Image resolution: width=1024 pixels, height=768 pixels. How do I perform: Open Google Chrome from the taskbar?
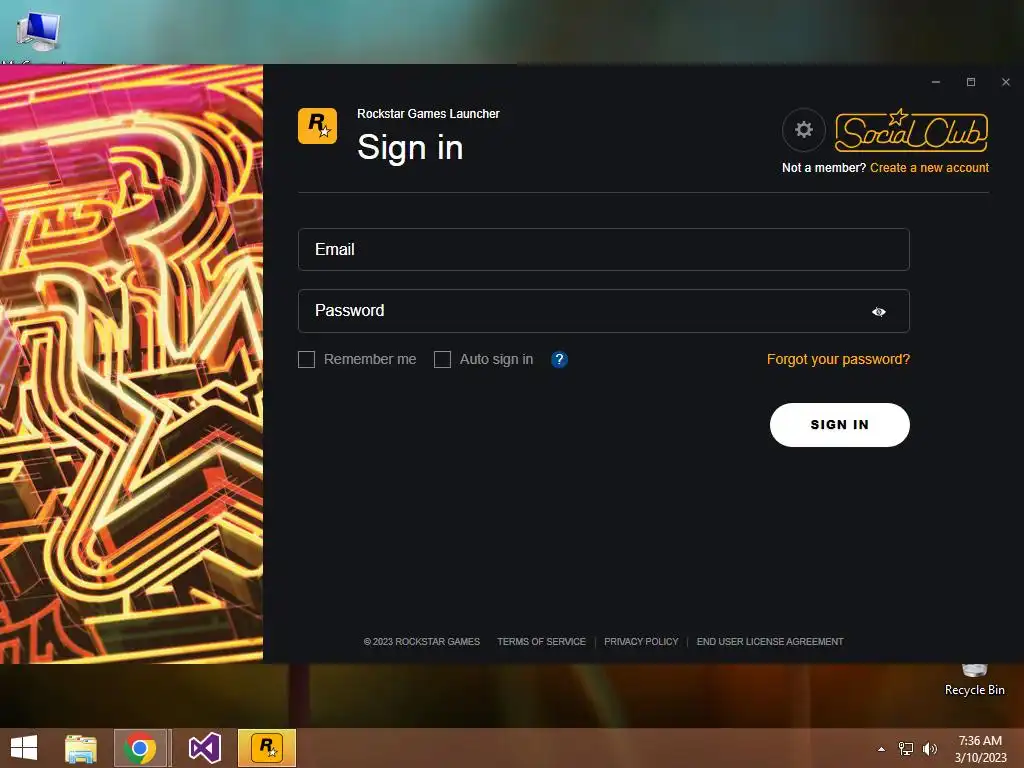point(140,748)
